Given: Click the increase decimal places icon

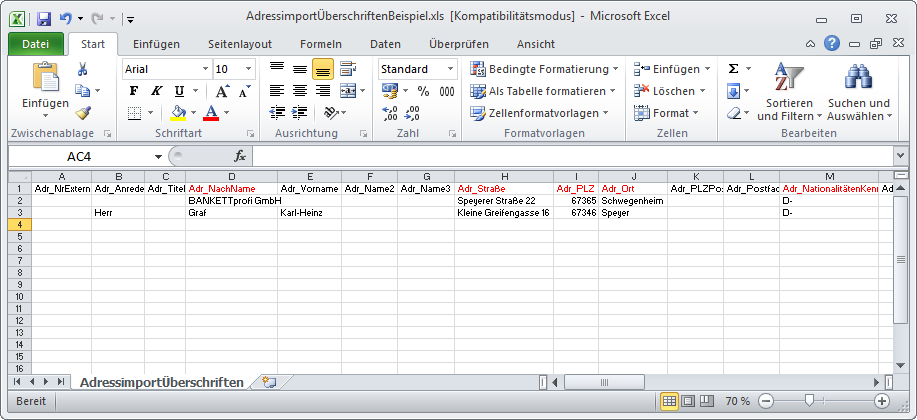Looking at the screenshot, I should point(389,113).
